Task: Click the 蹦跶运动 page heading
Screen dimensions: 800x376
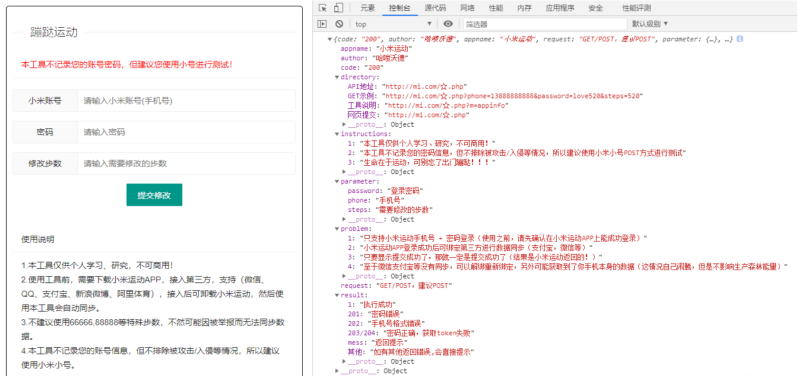Action: [x=54, y=32]
